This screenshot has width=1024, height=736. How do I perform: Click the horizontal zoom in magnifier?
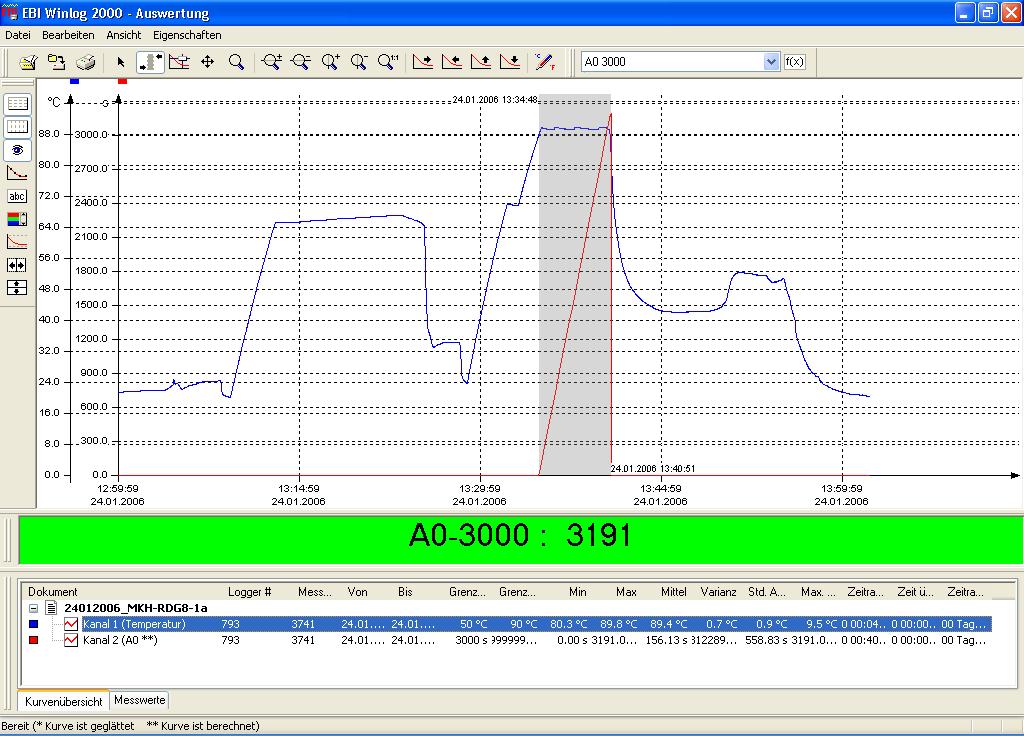click(x=272, y=62)
